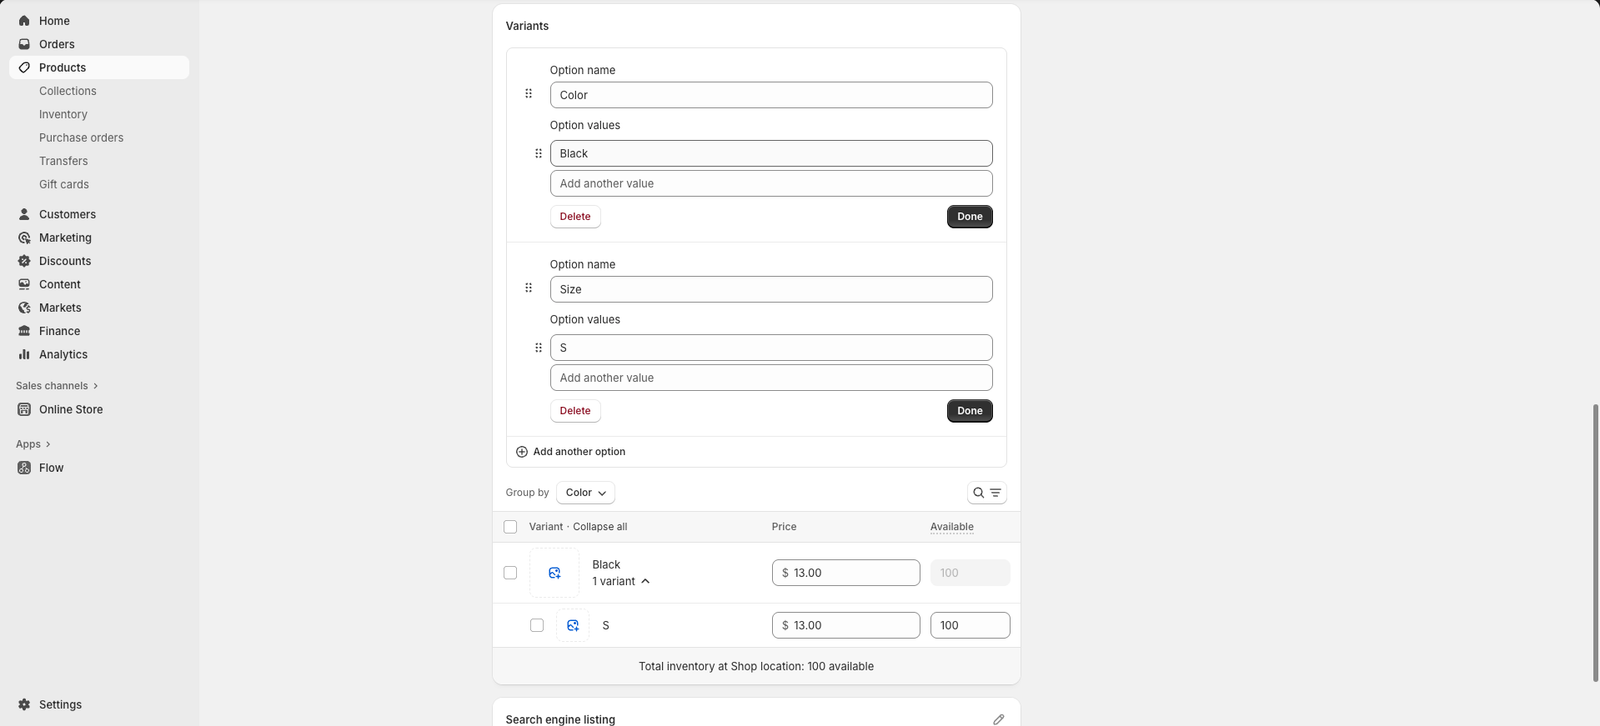Click the drag handle beside Black option value
Image resolution: width=1600 pixels, height=726 pixels.
click(x=538, y=153)
